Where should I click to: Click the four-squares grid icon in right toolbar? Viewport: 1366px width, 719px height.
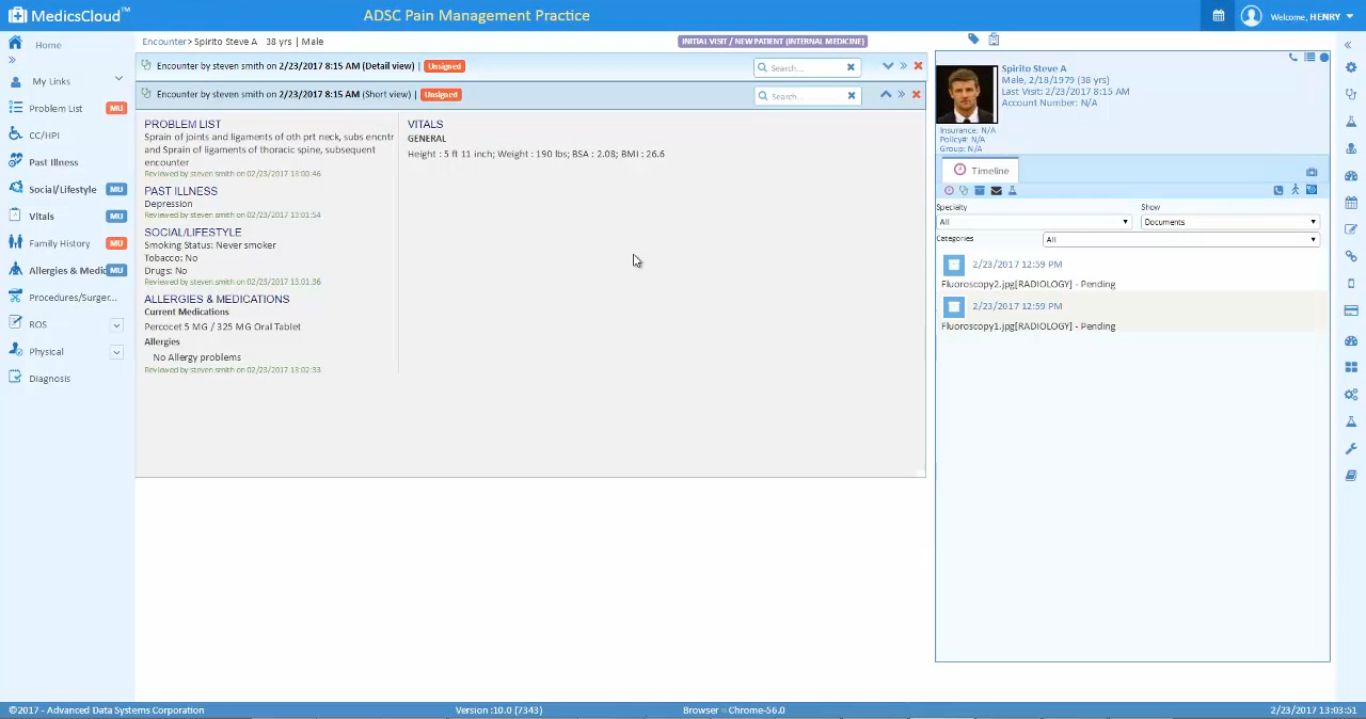pos(1351,367)
